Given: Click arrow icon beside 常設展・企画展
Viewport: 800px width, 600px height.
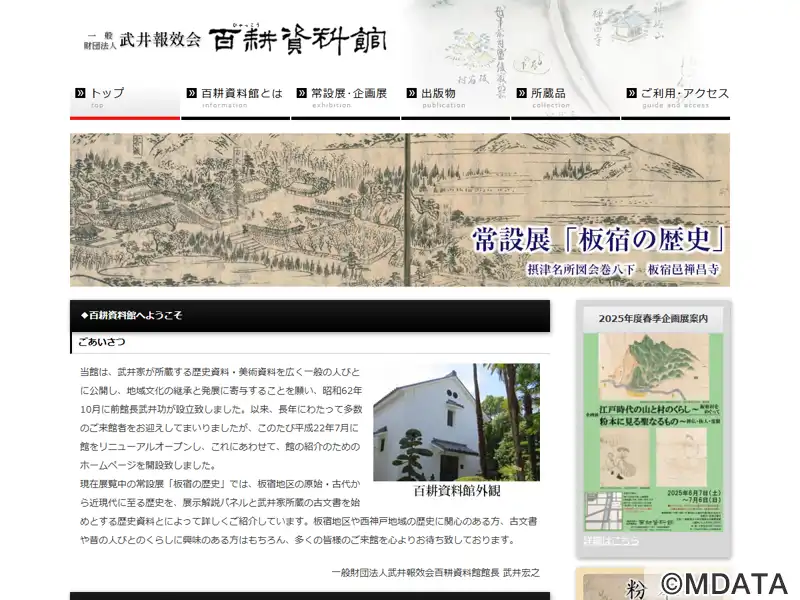Looking at the screenshot, I should tap(301, 93).
